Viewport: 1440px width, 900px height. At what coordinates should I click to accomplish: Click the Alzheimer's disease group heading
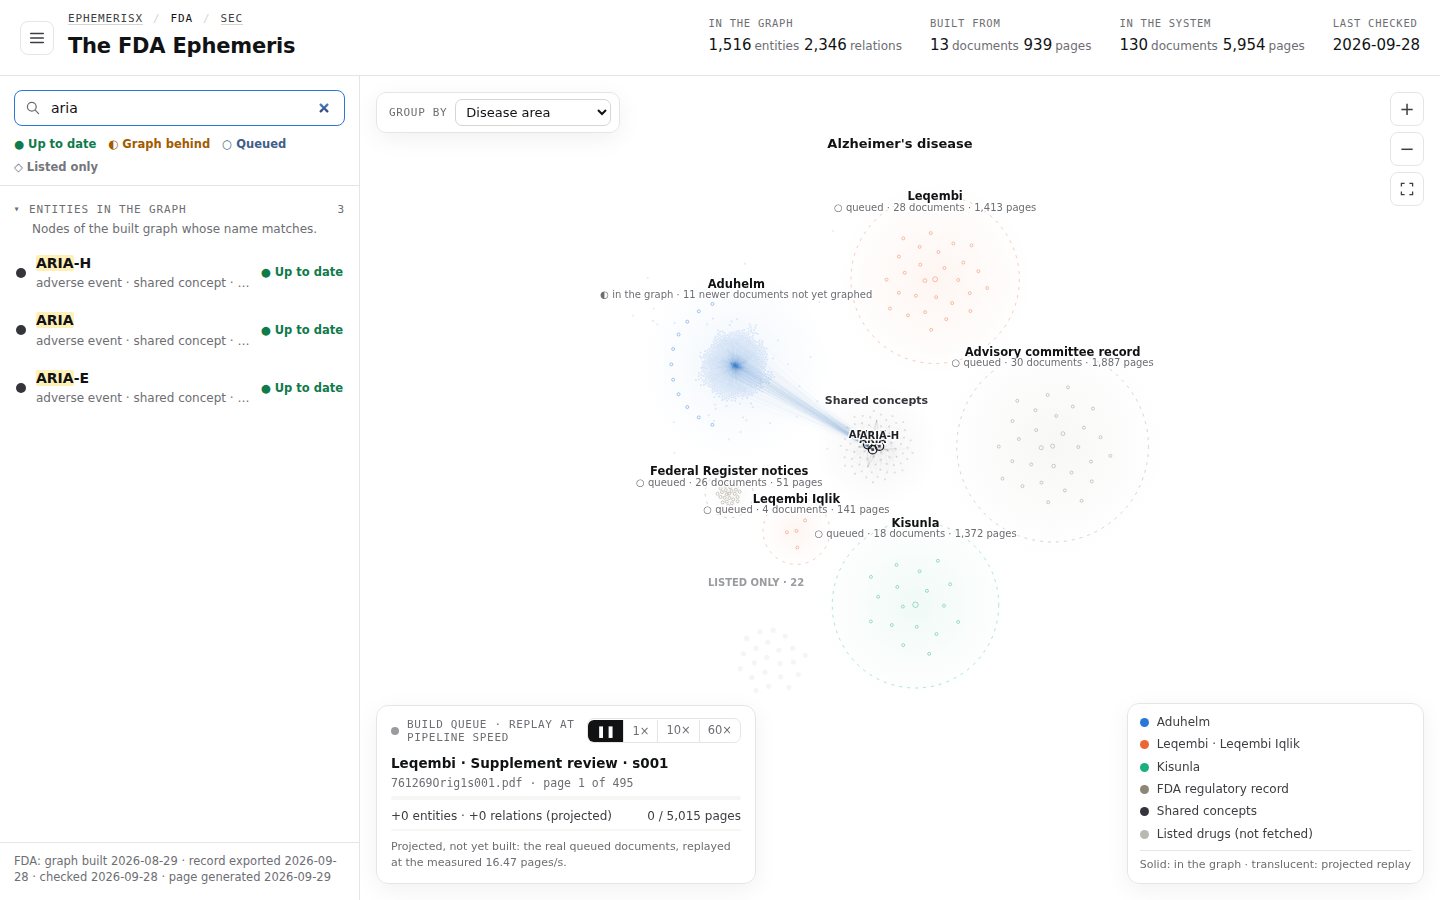(x=899, y=144)
